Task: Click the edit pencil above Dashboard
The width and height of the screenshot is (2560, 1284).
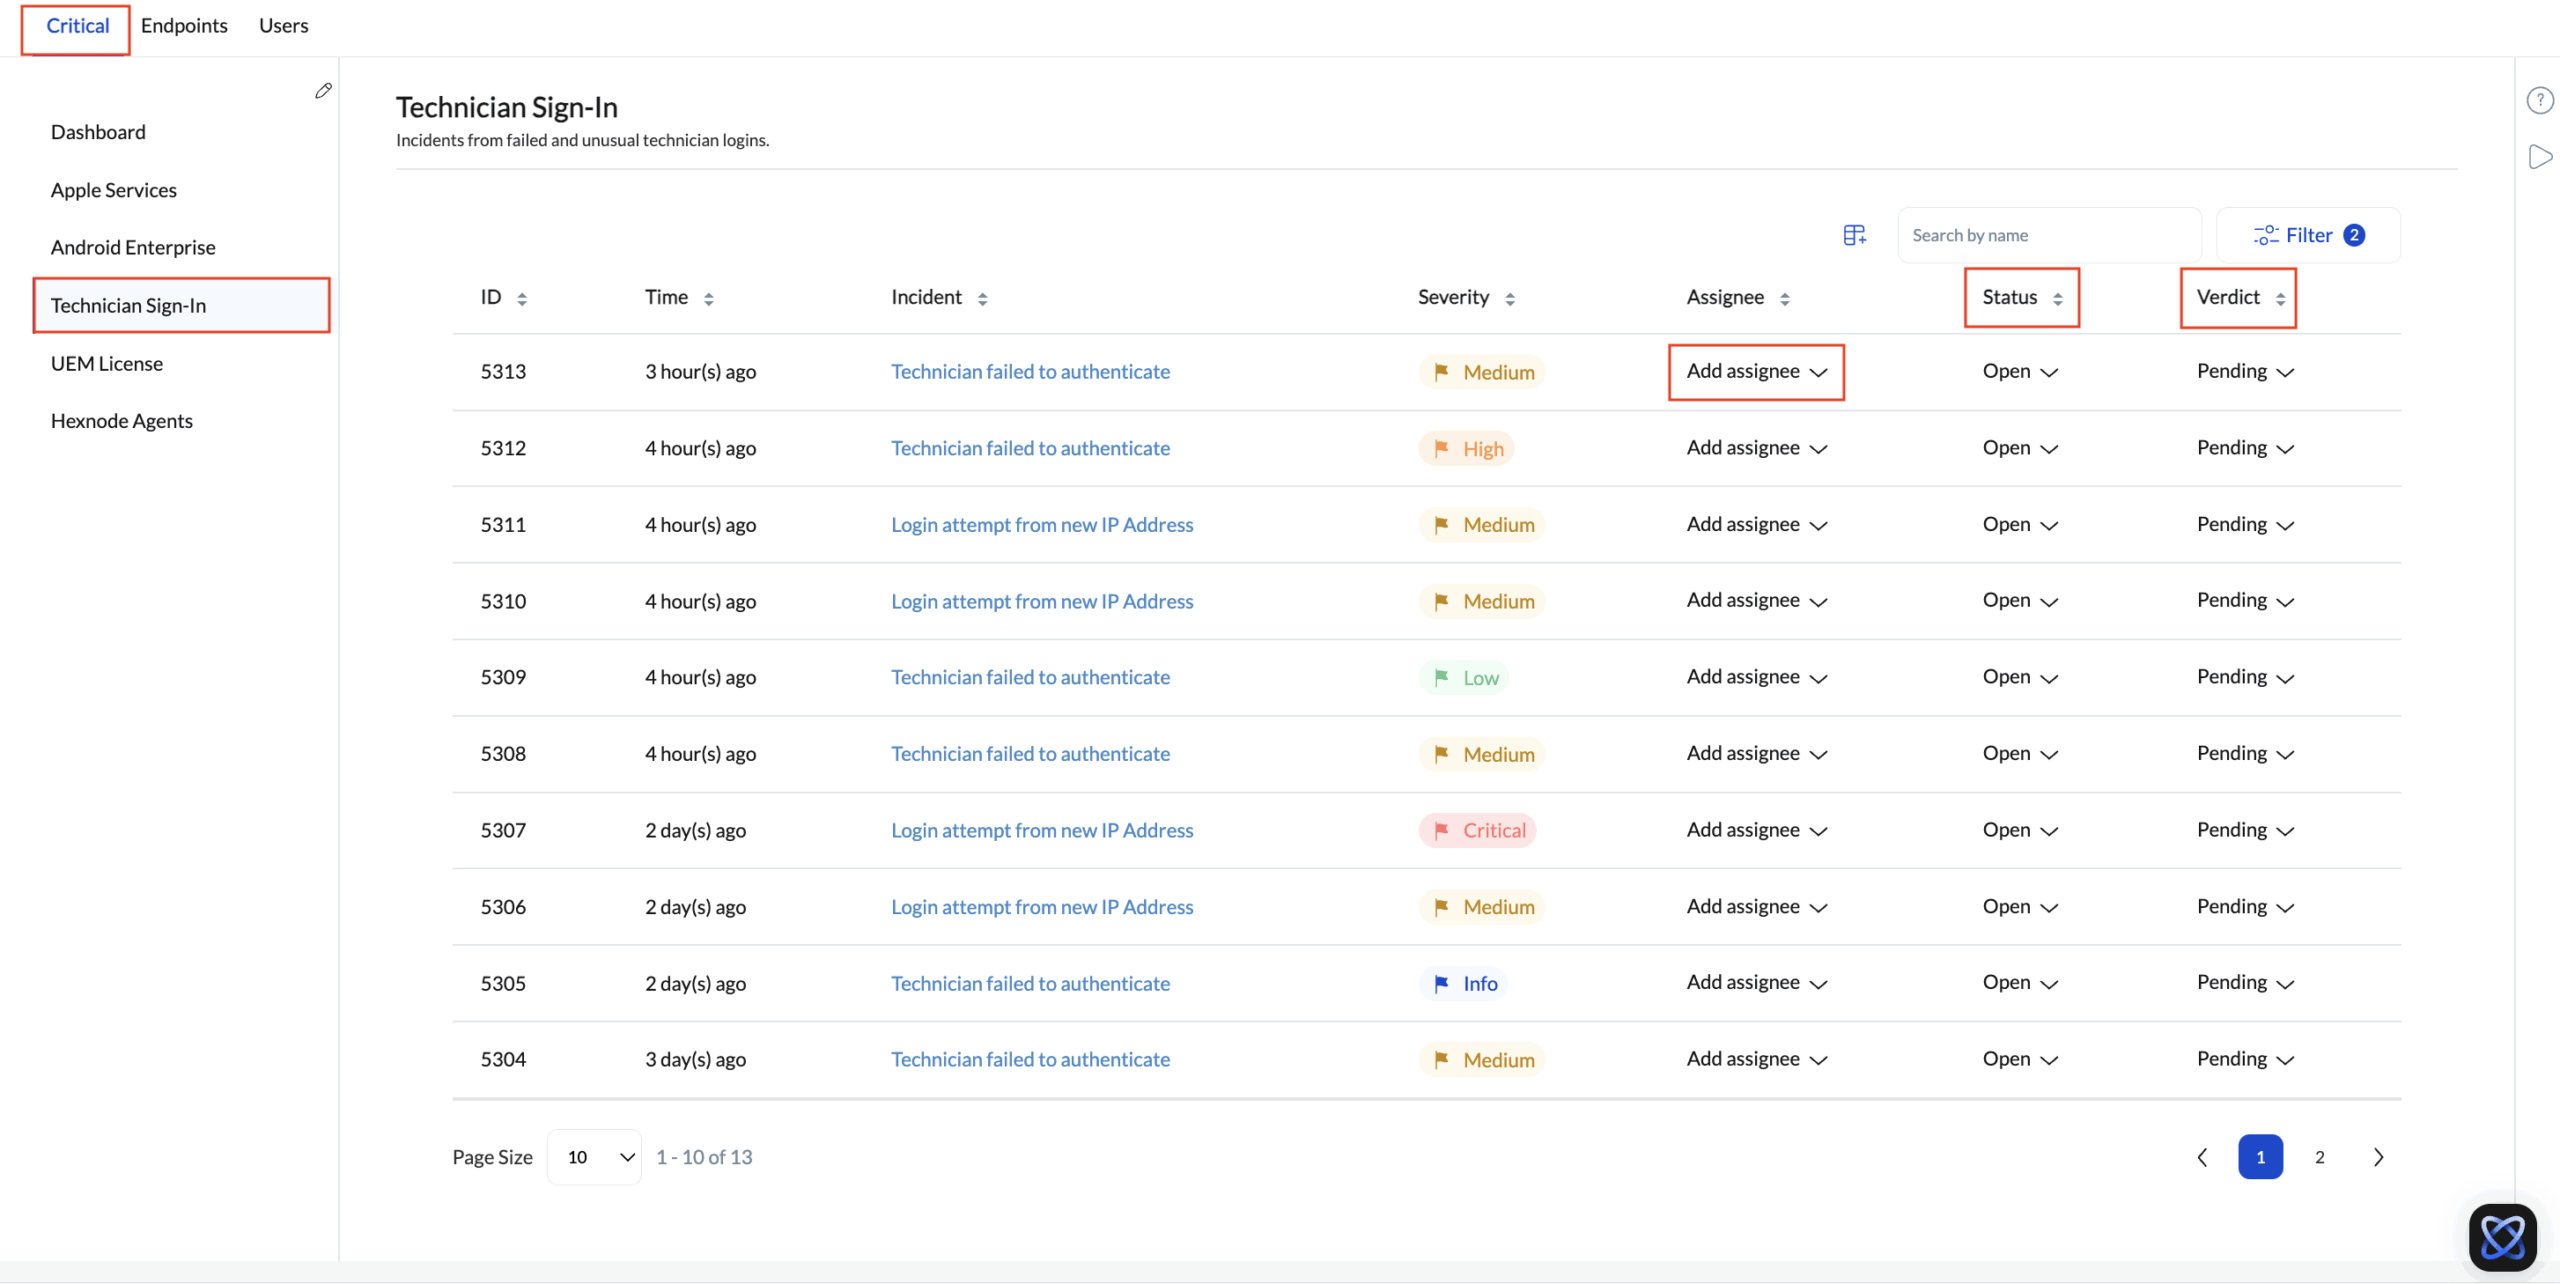Action: pyautogui.click(x=323, y=90)
